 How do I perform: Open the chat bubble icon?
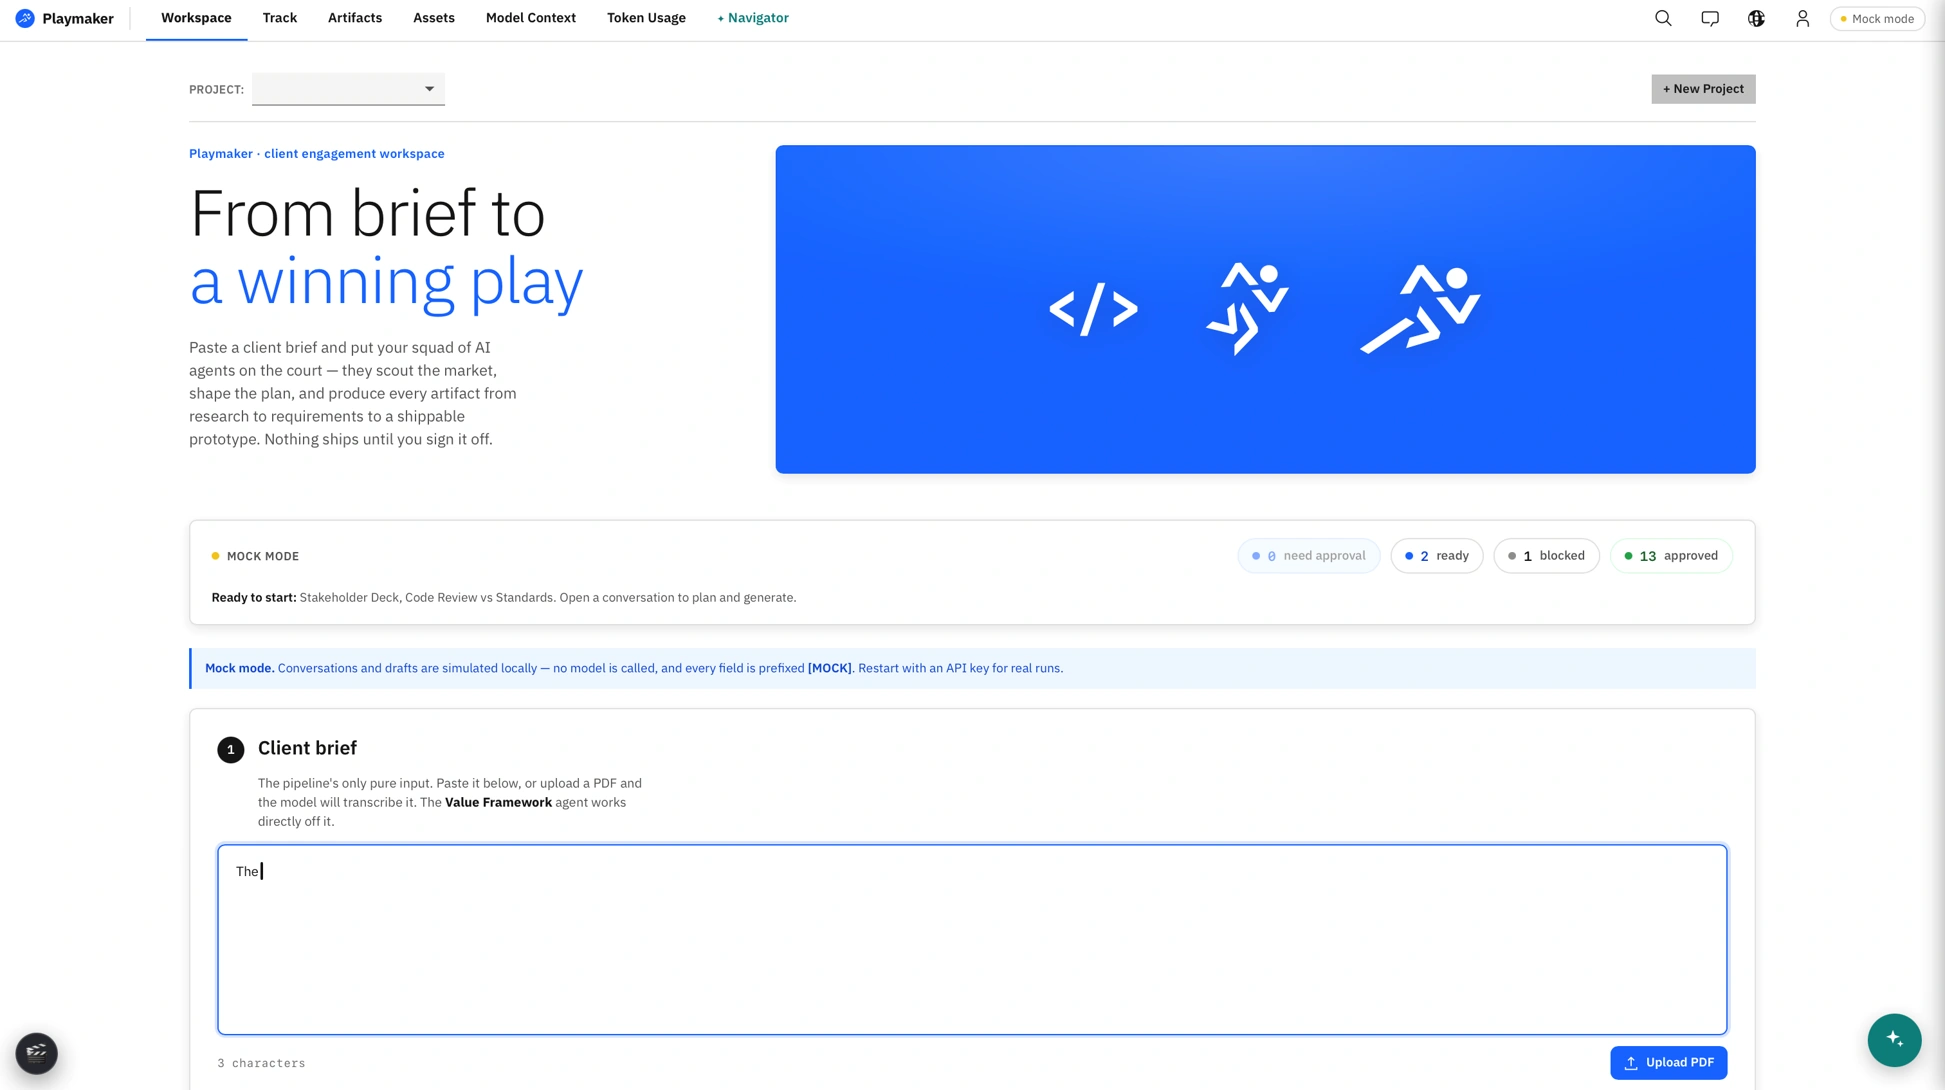[x=1710, y=18]
